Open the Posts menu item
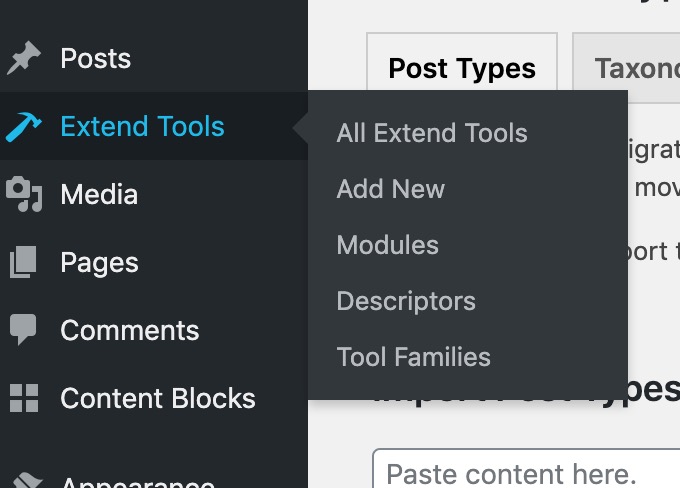This screenshot has width=680, height=488. point(95,58)
